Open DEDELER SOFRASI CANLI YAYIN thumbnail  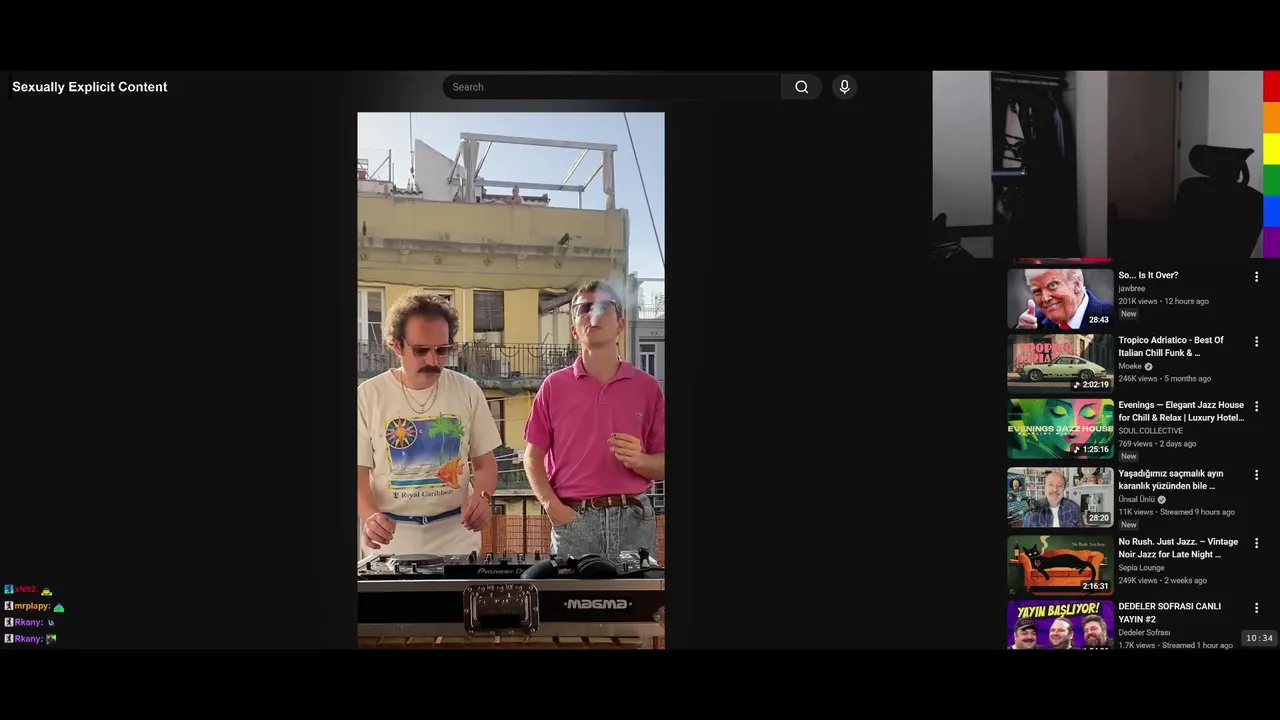coord(1060,625)
